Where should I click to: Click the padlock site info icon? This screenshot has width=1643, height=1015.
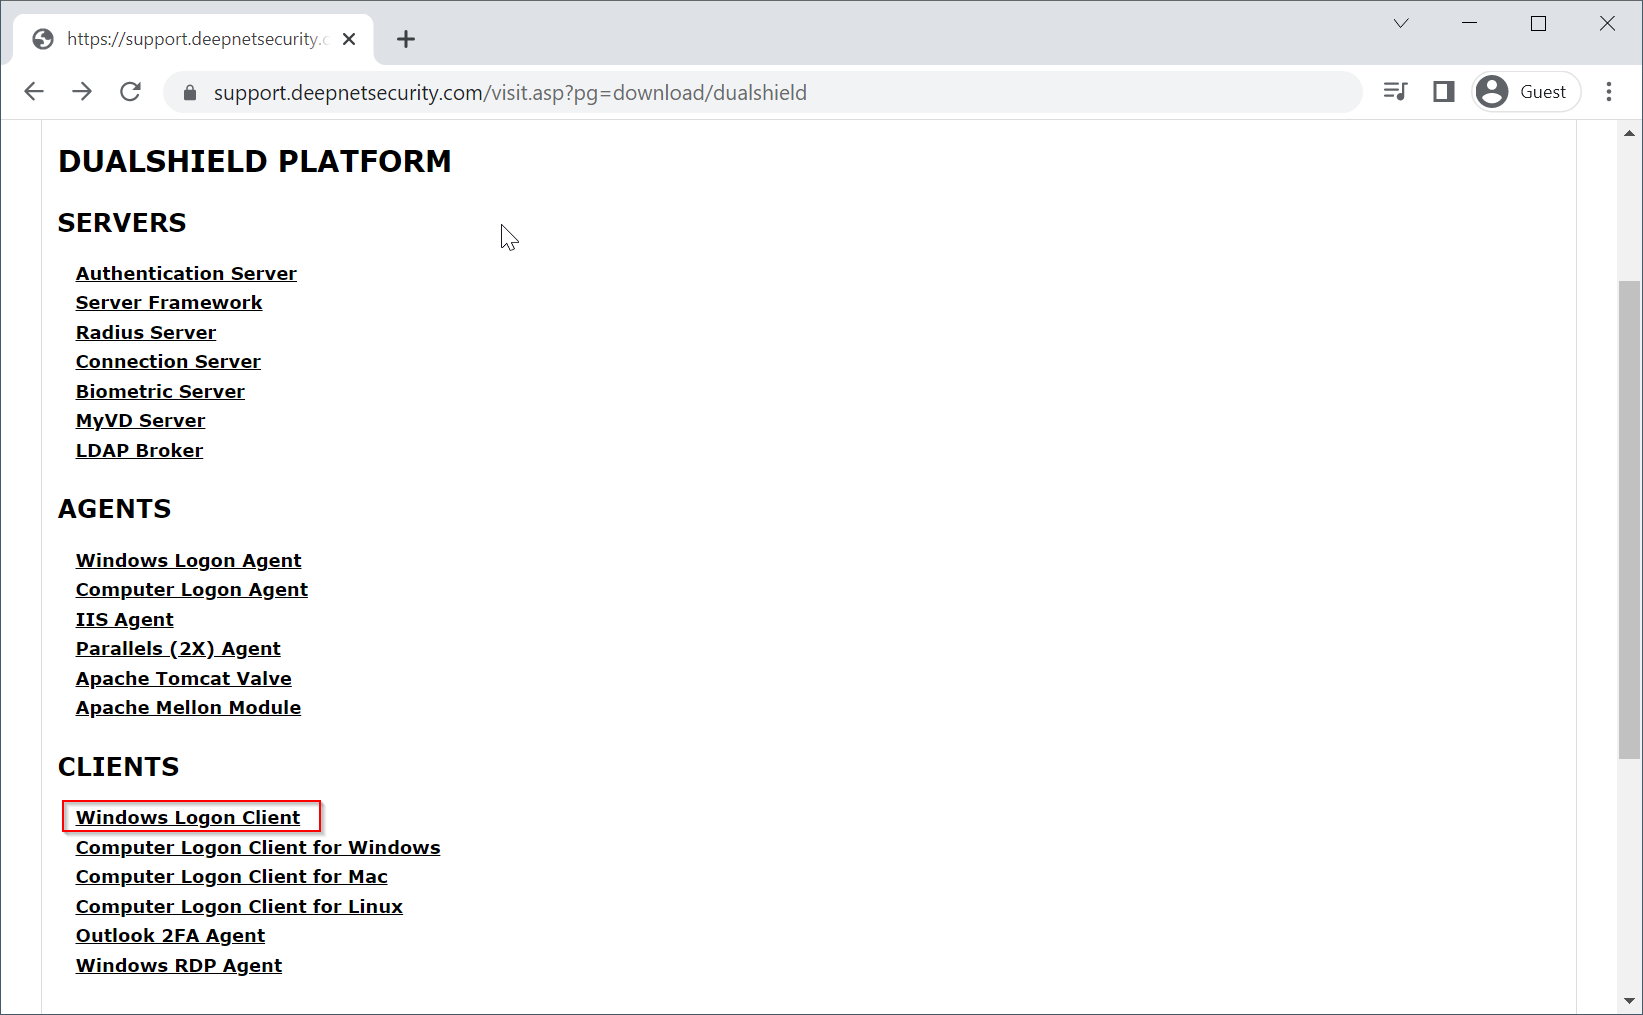point(190,93)
